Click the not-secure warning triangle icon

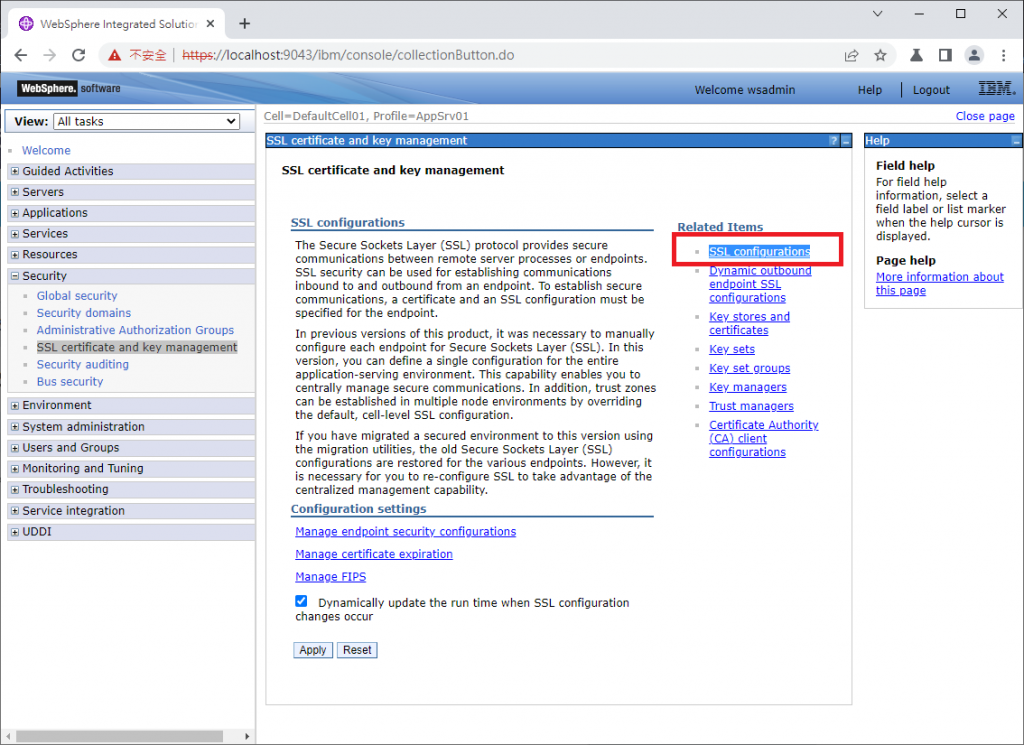point(115,55)
